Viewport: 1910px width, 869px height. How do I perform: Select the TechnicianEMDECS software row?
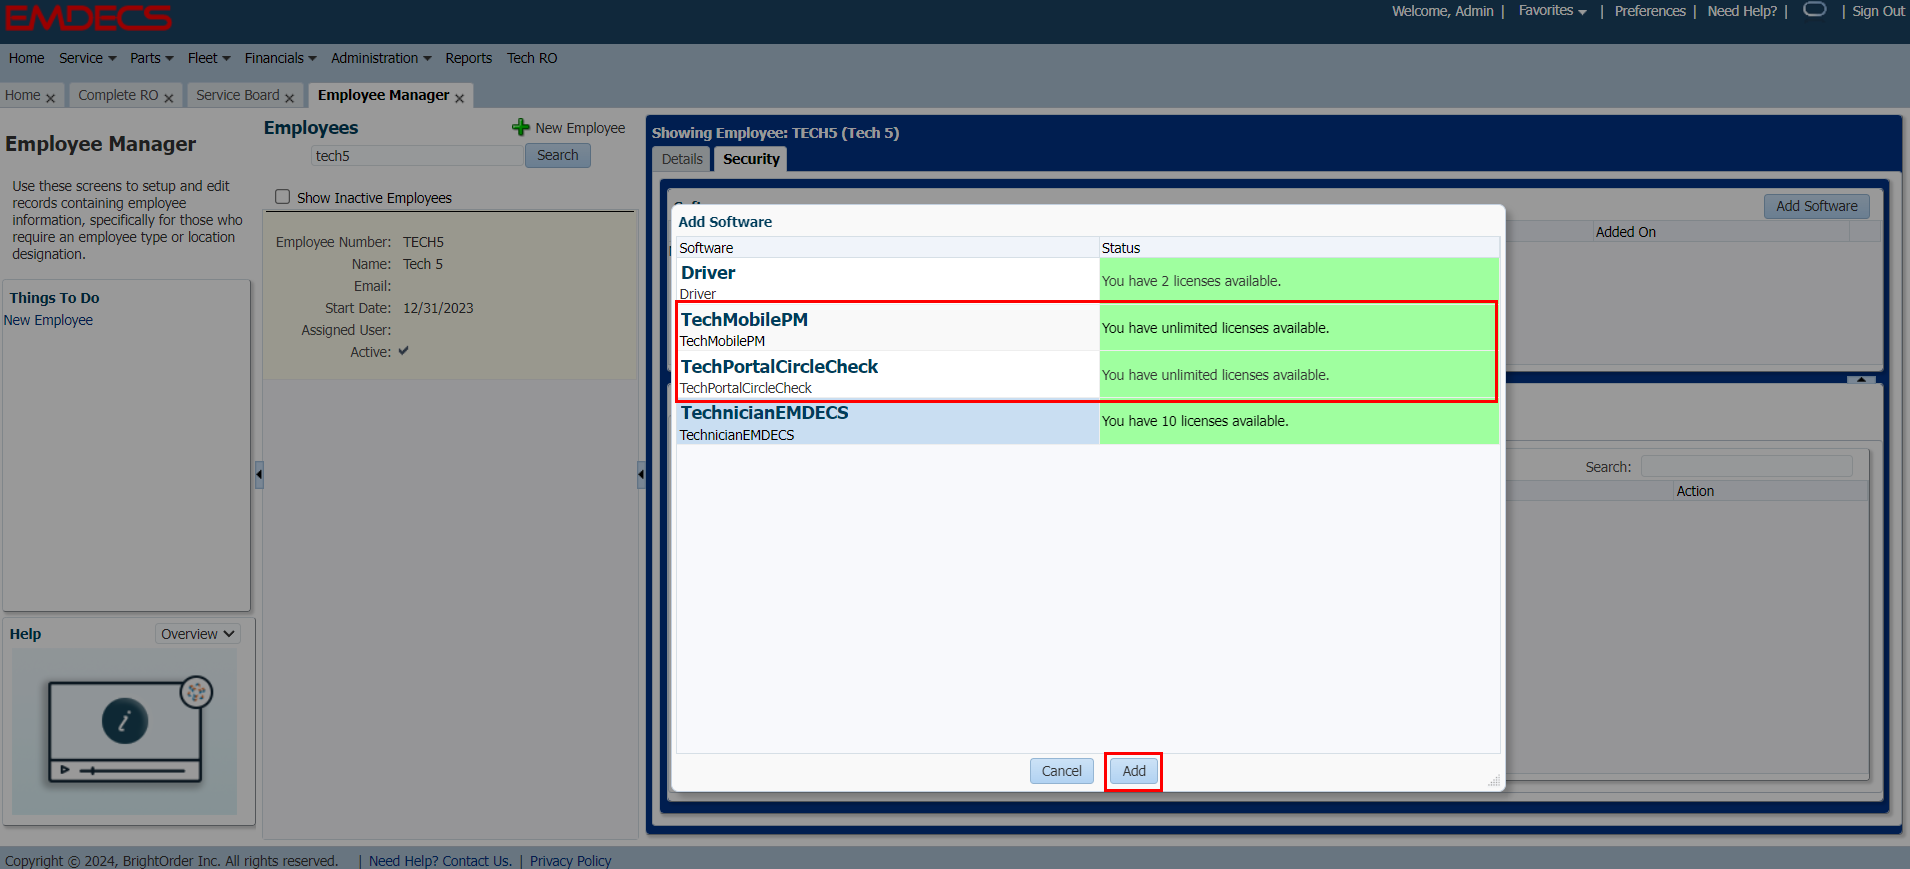[1087, 421]
